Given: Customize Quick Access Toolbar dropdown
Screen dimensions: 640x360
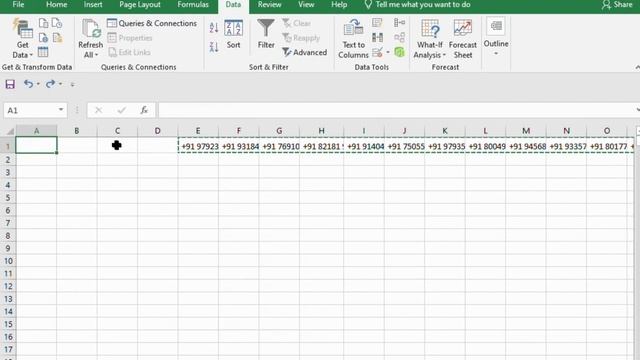Looking at the screenshot, I should point(72,84).
